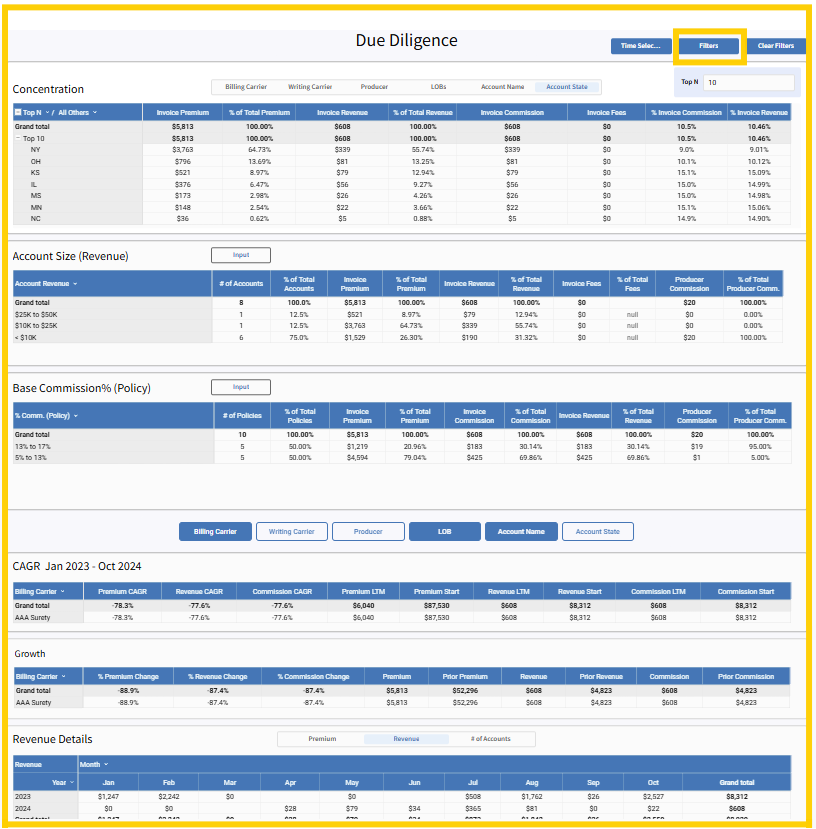Open Billing Carrier dropdown in Growth table

pos(63,677)
